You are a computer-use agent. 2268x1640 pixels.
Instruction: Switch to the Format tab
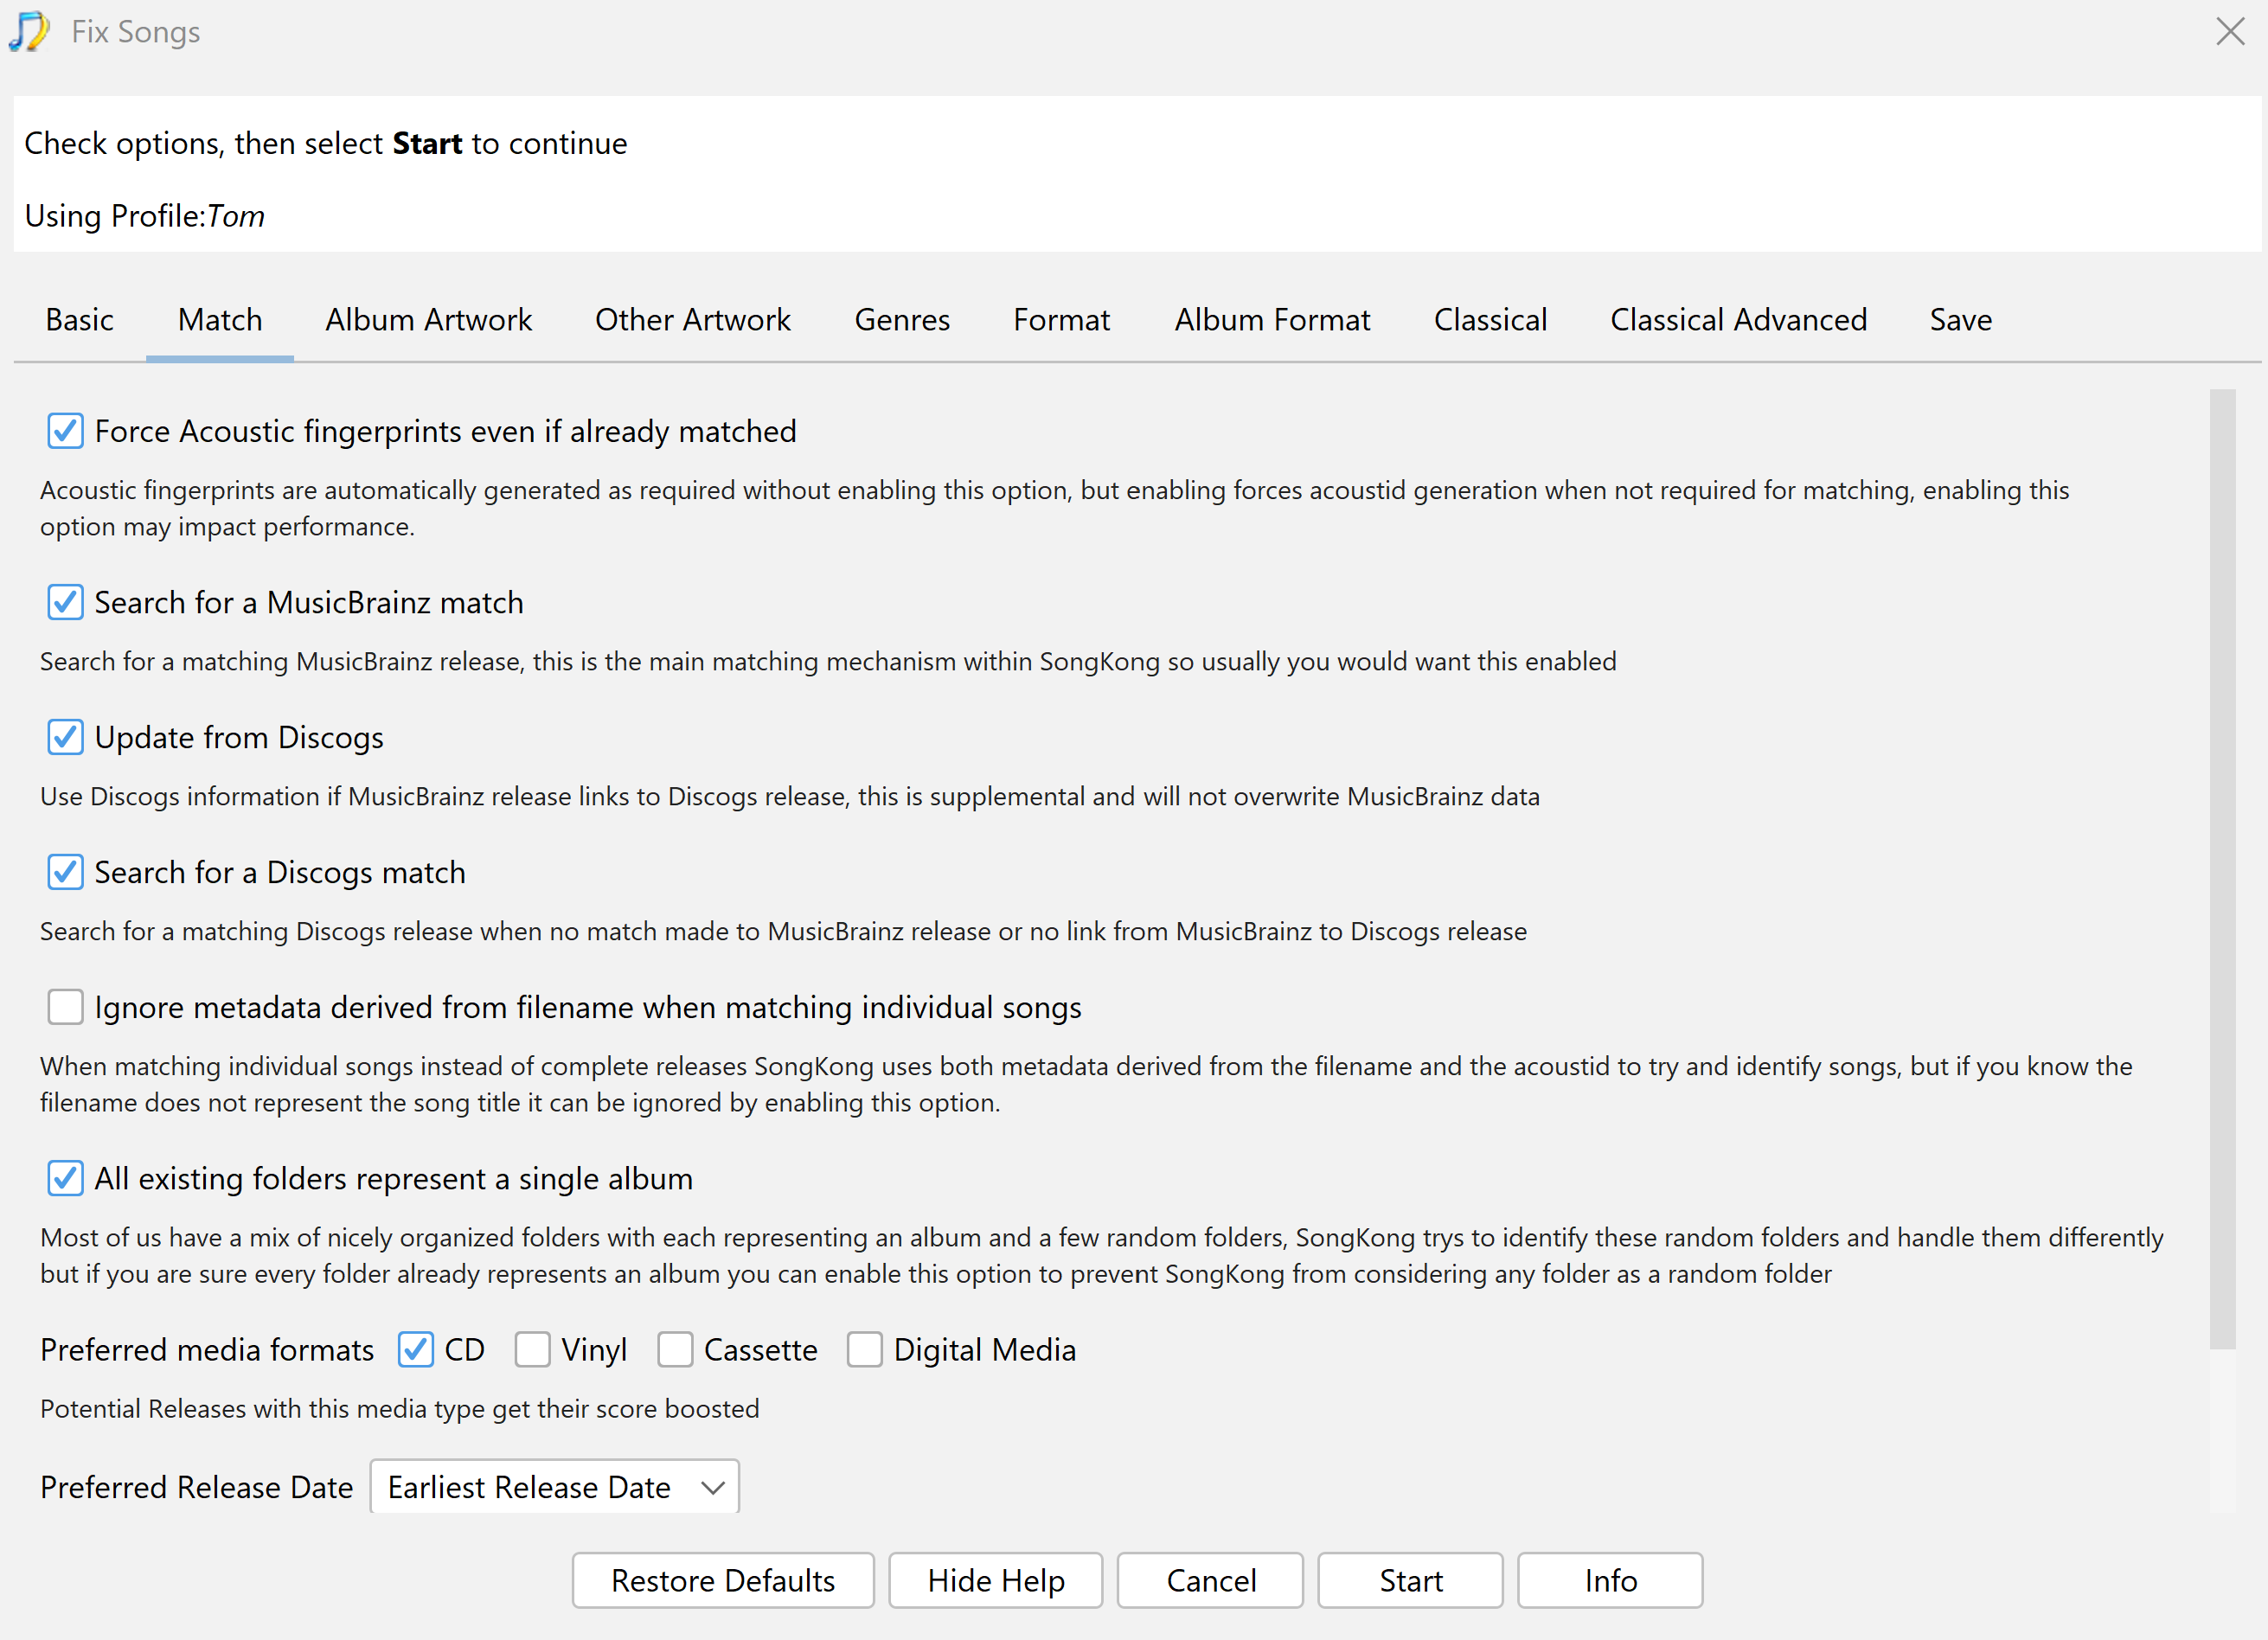tap(1061, 320)
